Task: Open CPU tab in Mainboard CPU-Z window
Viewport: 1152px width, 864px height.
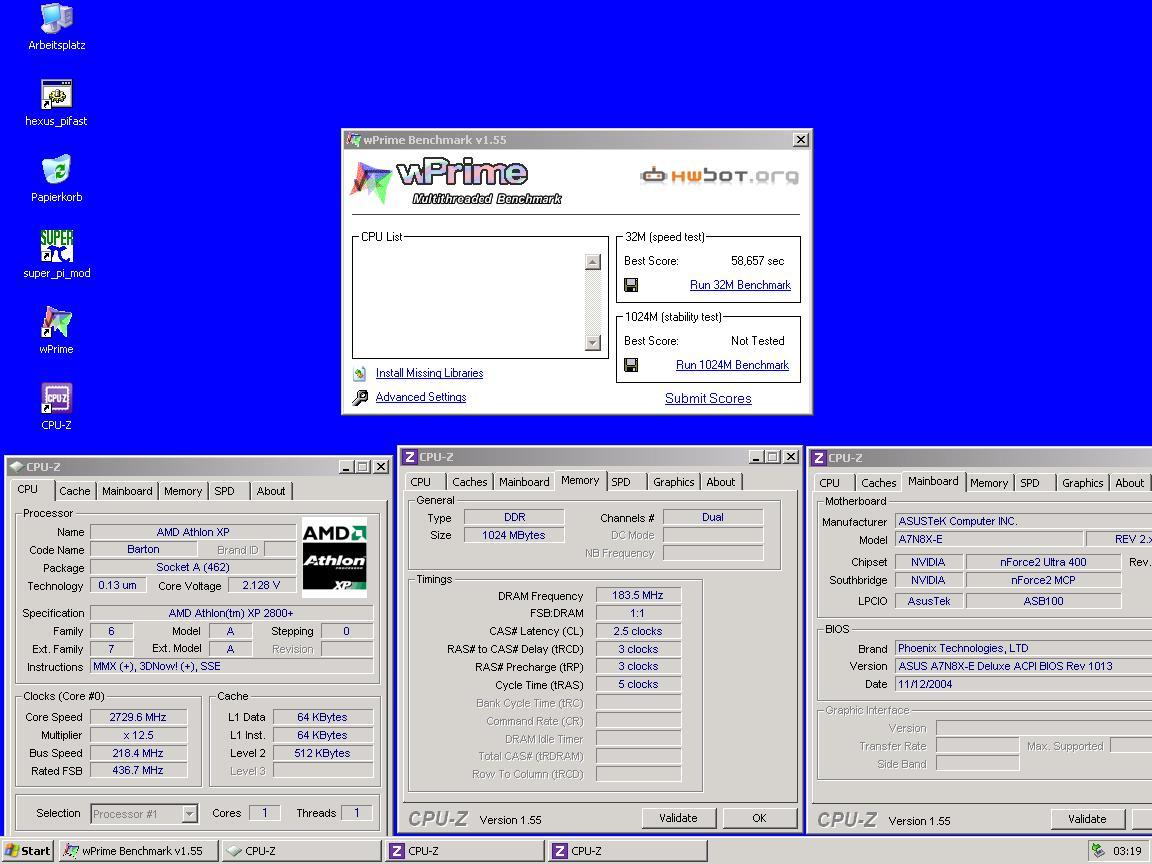Action: click(x=829, y=483)
